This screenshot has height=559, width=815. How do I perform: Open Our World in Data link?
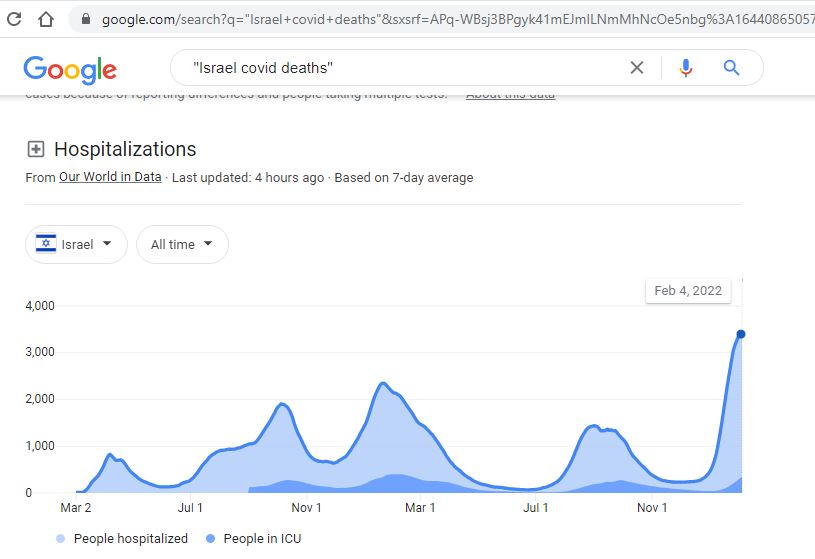[x=110, y=178]
